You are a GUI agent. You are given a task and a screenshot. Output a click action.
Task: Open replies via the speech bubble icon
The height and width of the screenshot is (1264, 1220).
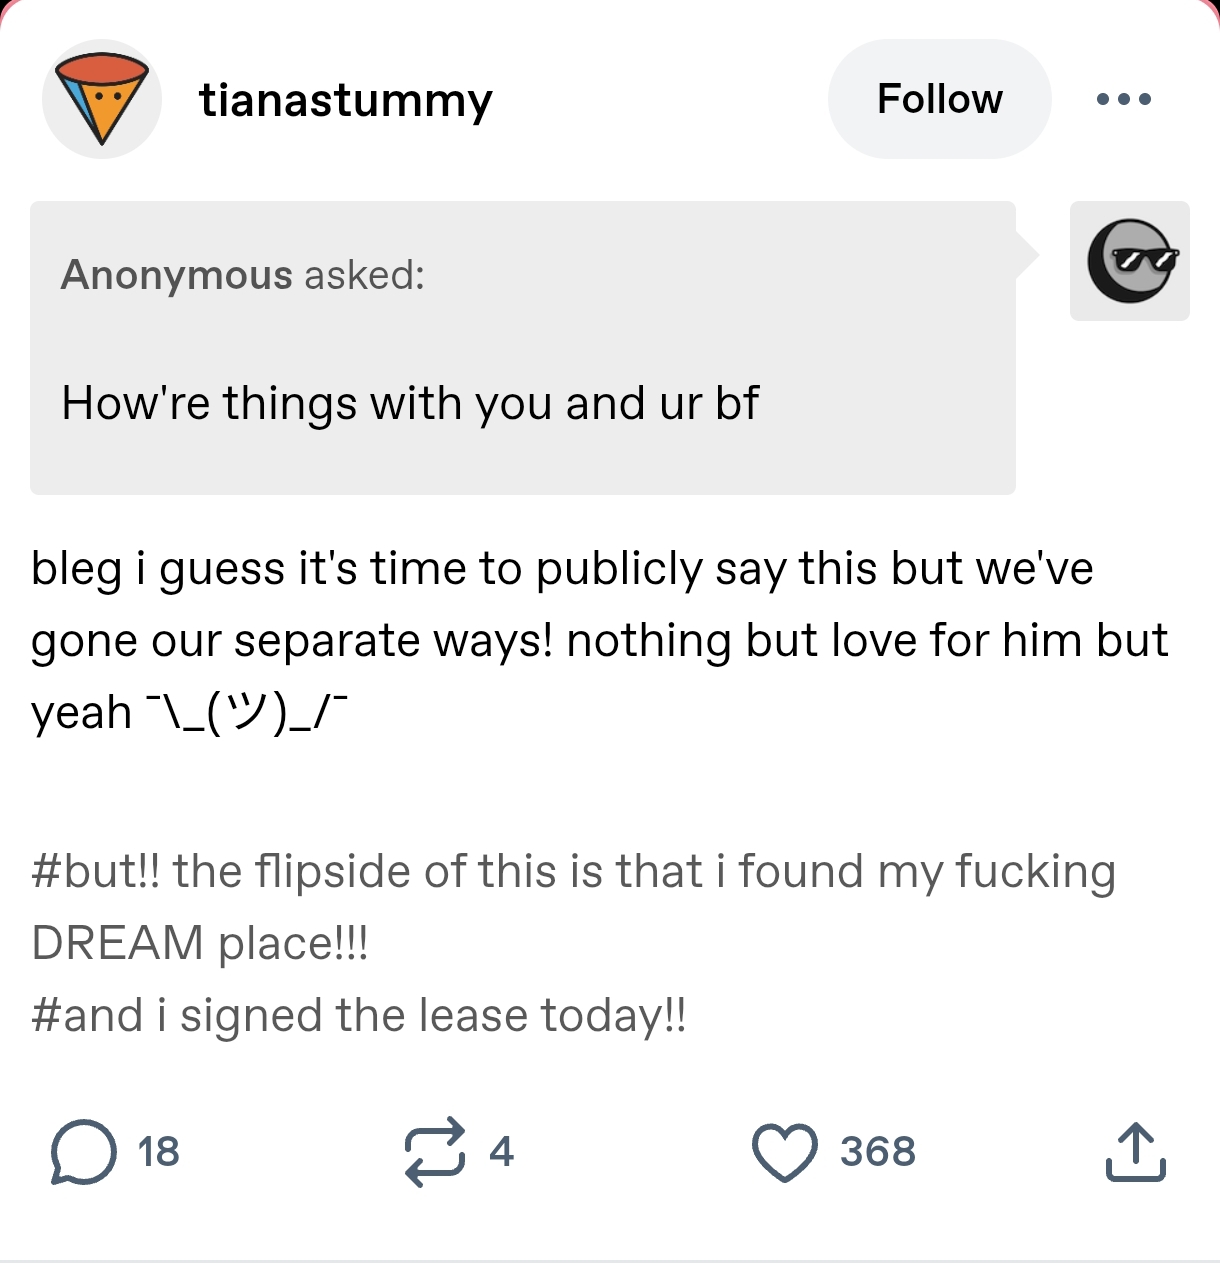coord(83,1152)
